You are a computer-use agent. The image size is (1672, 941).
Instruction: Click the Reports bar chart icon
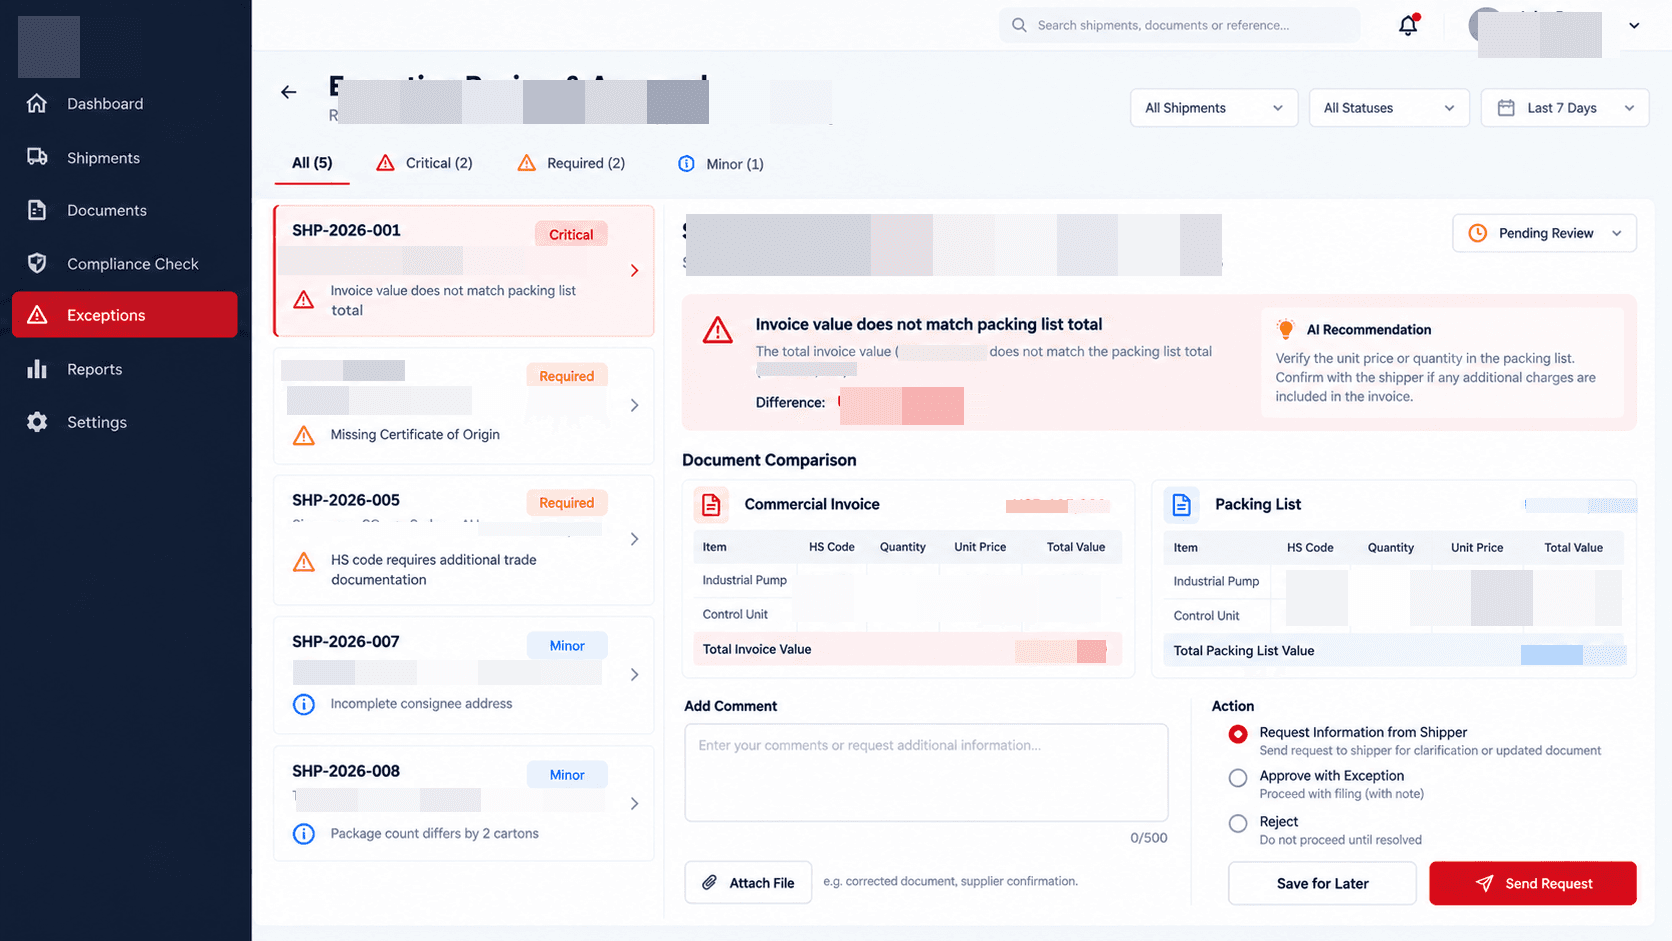click(x=37, y=369)
